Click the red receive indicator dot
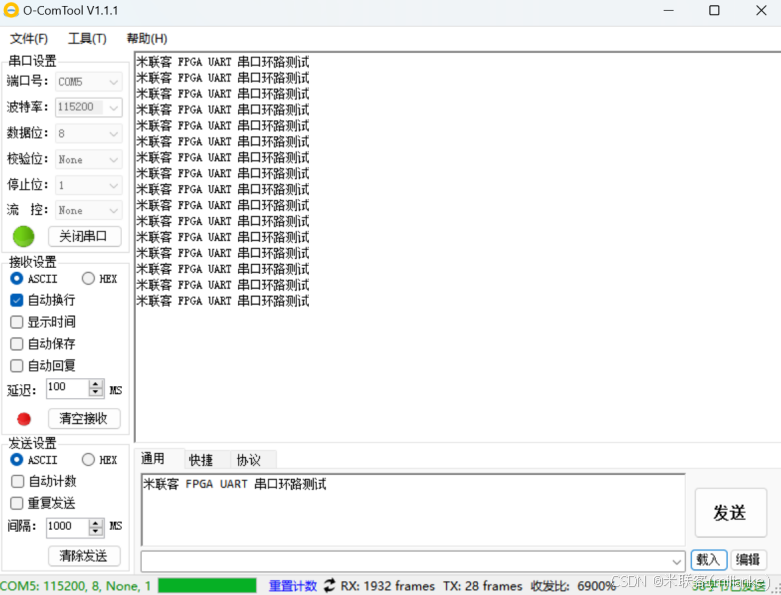Image resolution: width=781 pixels, height=595 pixels. pyautogui.click(x=24, y=419)
